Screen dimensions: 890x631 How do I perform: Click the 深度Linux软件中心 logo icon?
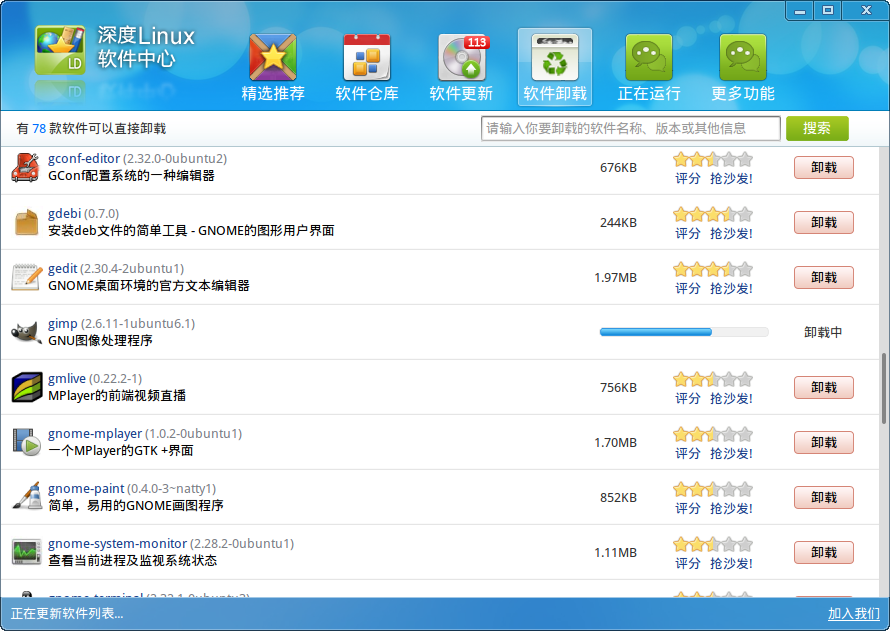tap(60, 50)
